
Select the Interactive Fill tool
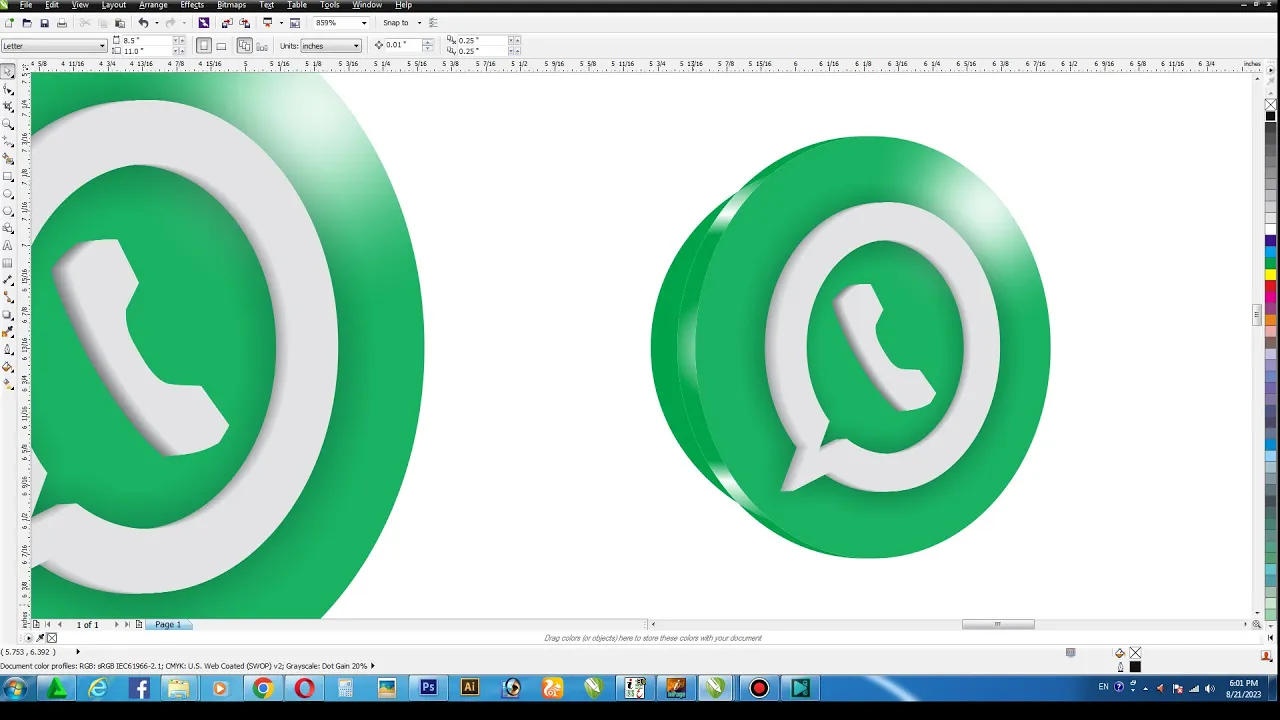pos(9,384)
